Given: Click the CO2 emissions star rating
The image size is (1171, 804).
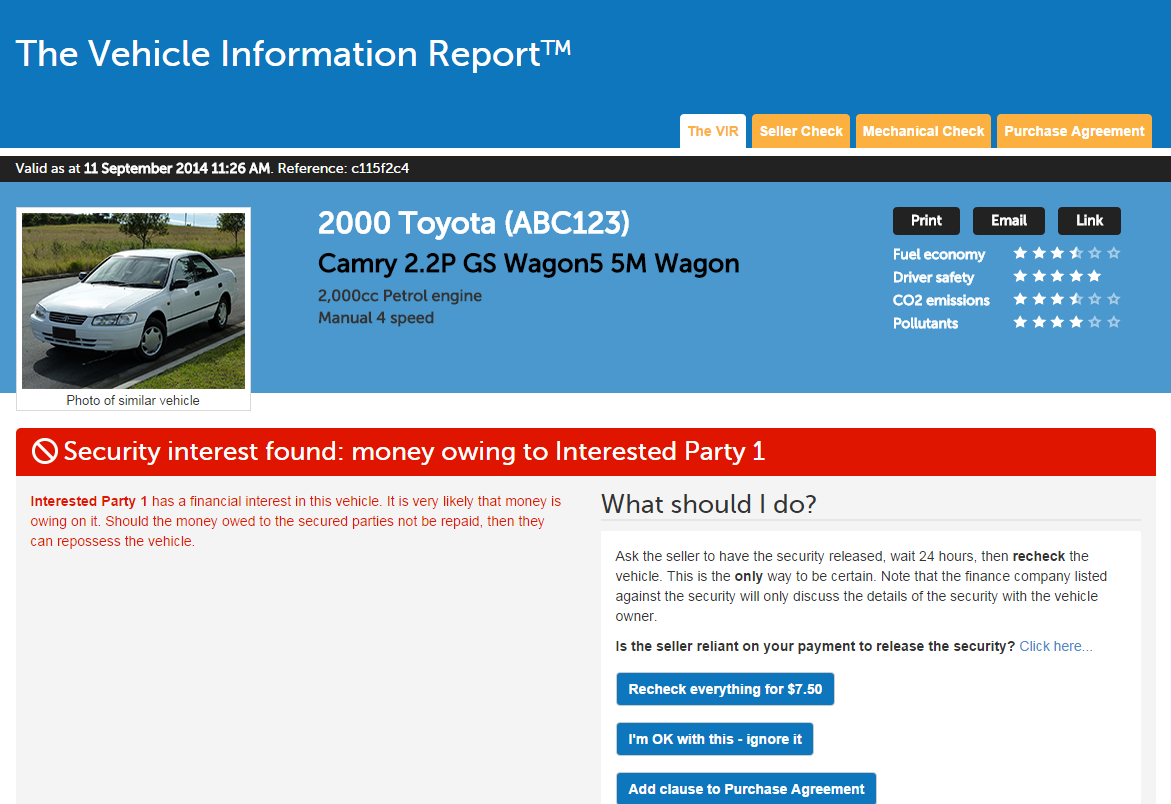Looking at the screenshot, I should [x=1066, y=299].
